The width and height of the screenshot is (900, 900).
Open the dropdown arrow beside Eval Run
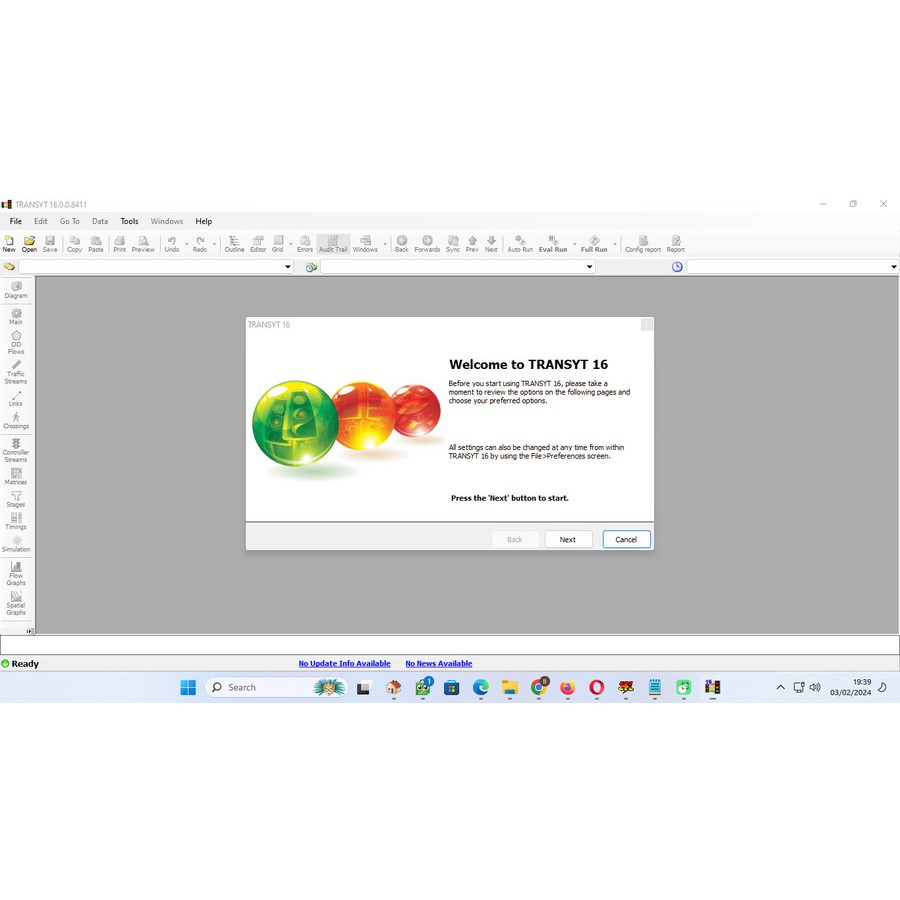tap(575, 245)
